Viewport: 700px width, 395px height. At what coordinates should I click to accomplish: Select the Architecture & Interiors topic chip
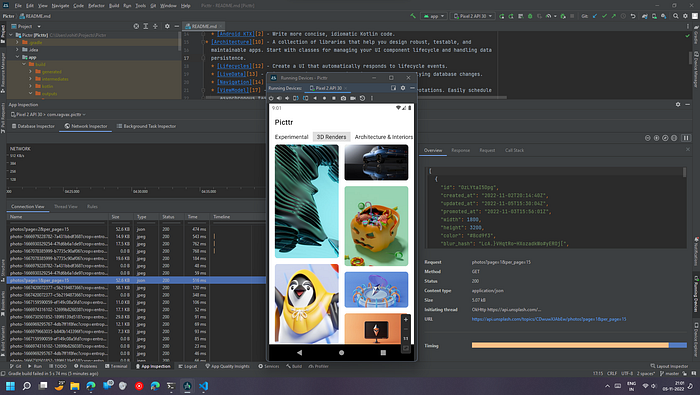tap(383, 137)
